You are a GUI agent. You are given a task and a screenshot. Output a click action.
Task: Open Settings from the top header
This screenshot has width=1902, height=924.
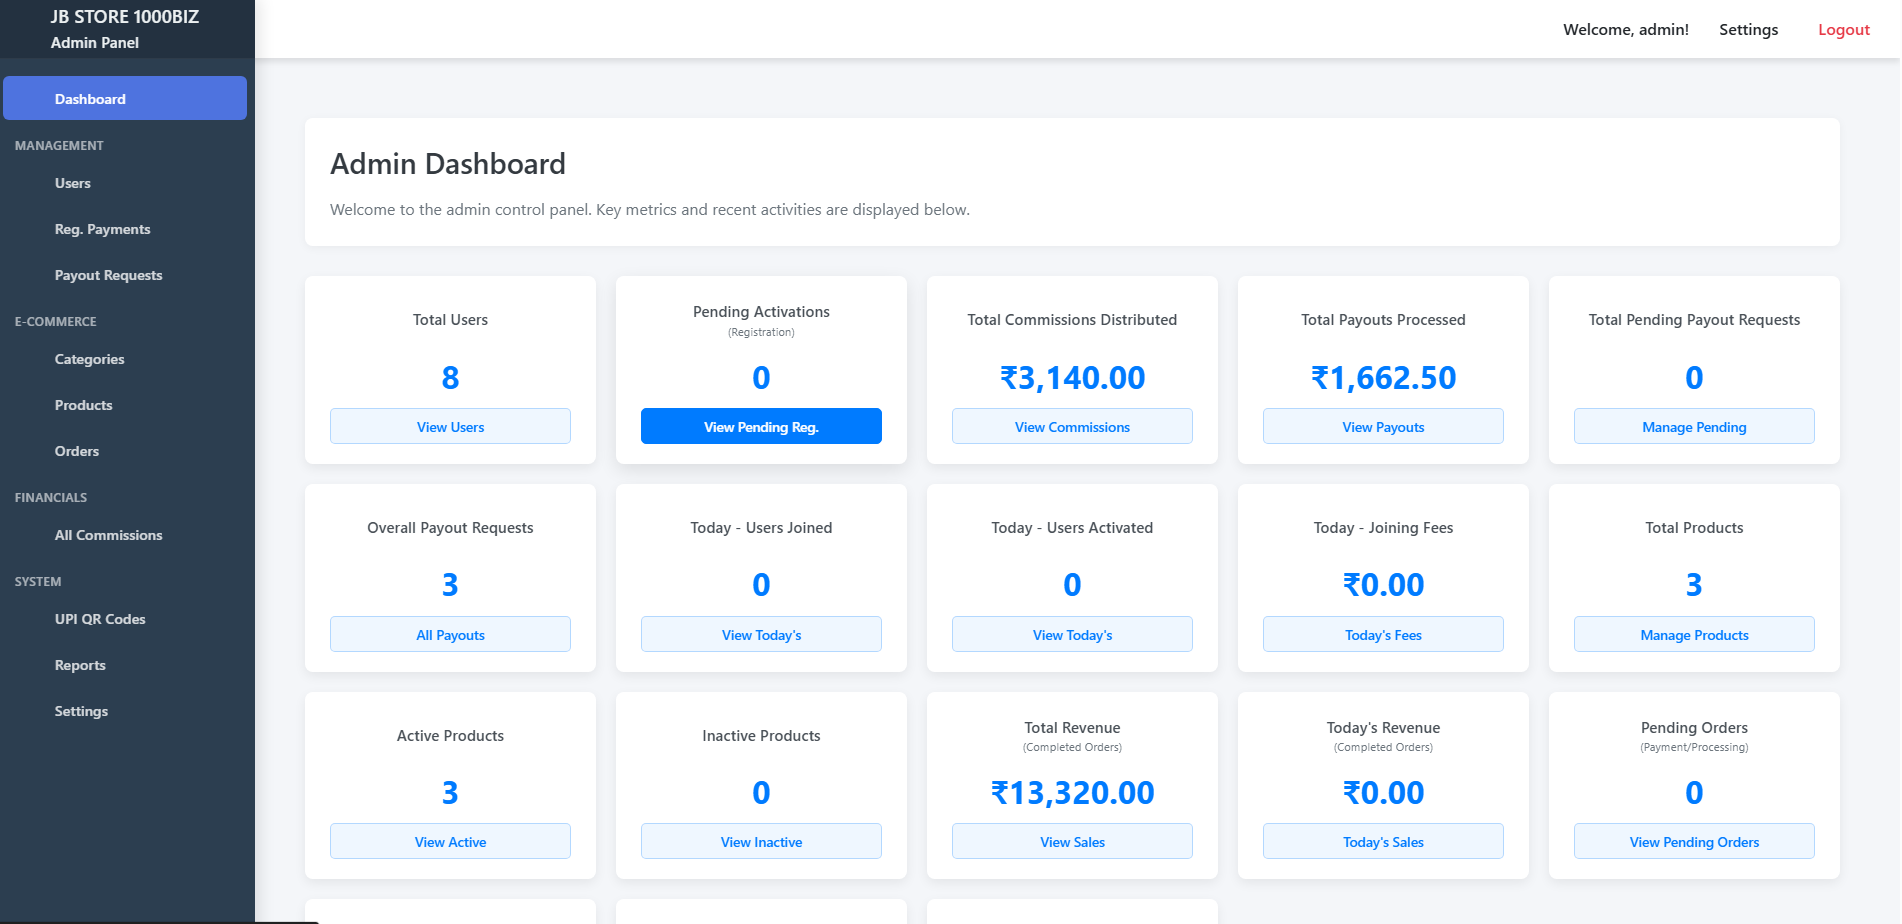point(1748,30)
